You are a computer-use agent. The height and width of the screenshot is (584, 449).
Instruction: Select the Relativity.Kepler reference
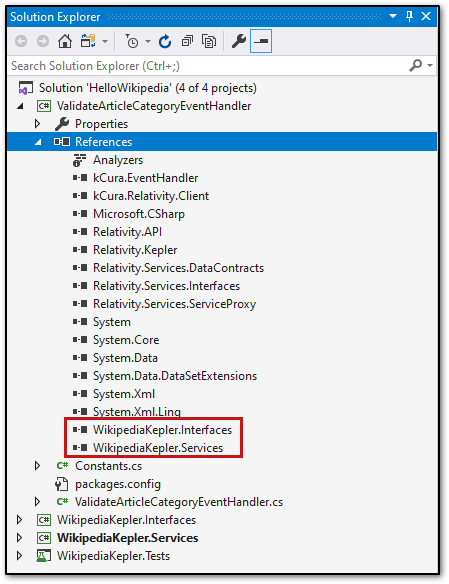tap(135, 250)
